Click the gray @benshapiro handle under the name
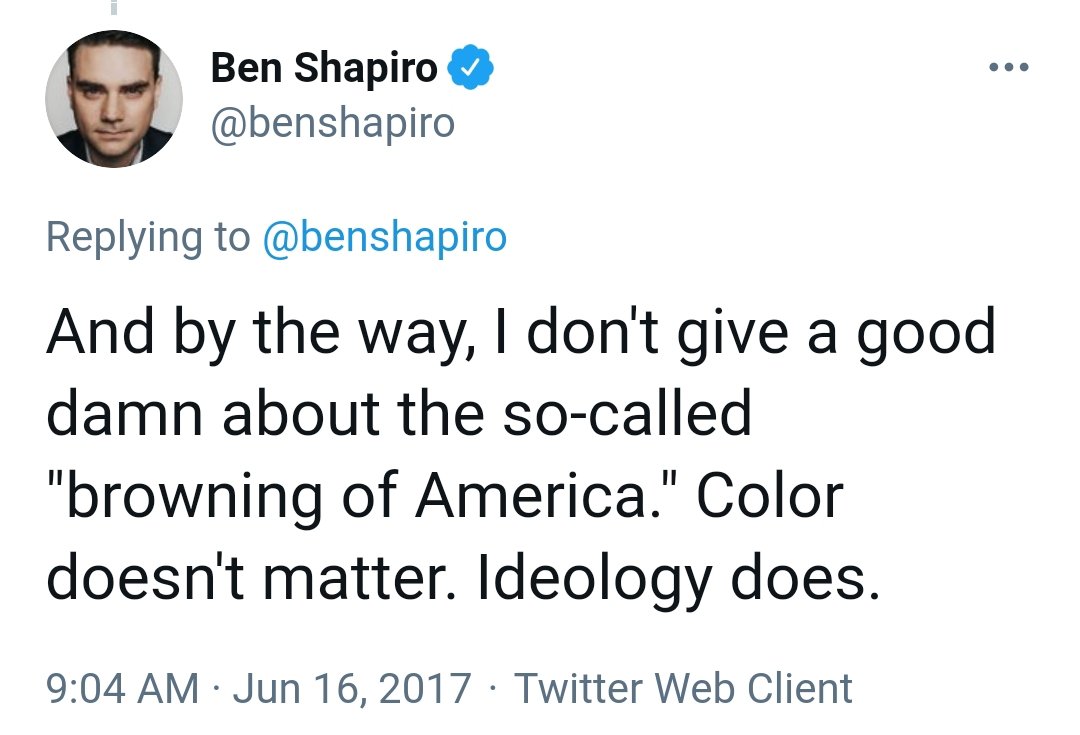The height and width of the screenshot is (735, 1080). click(x=332, y=123)
